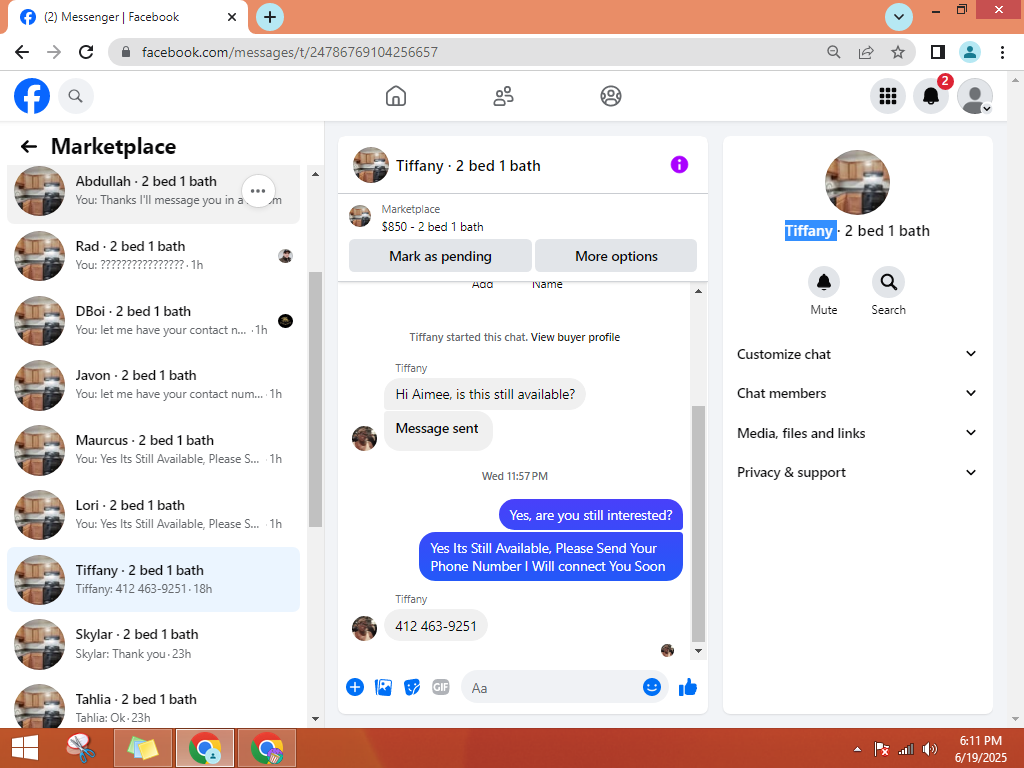
Task: Open Rad 2 bed 1 bath conversation
Action: [153, 255]
